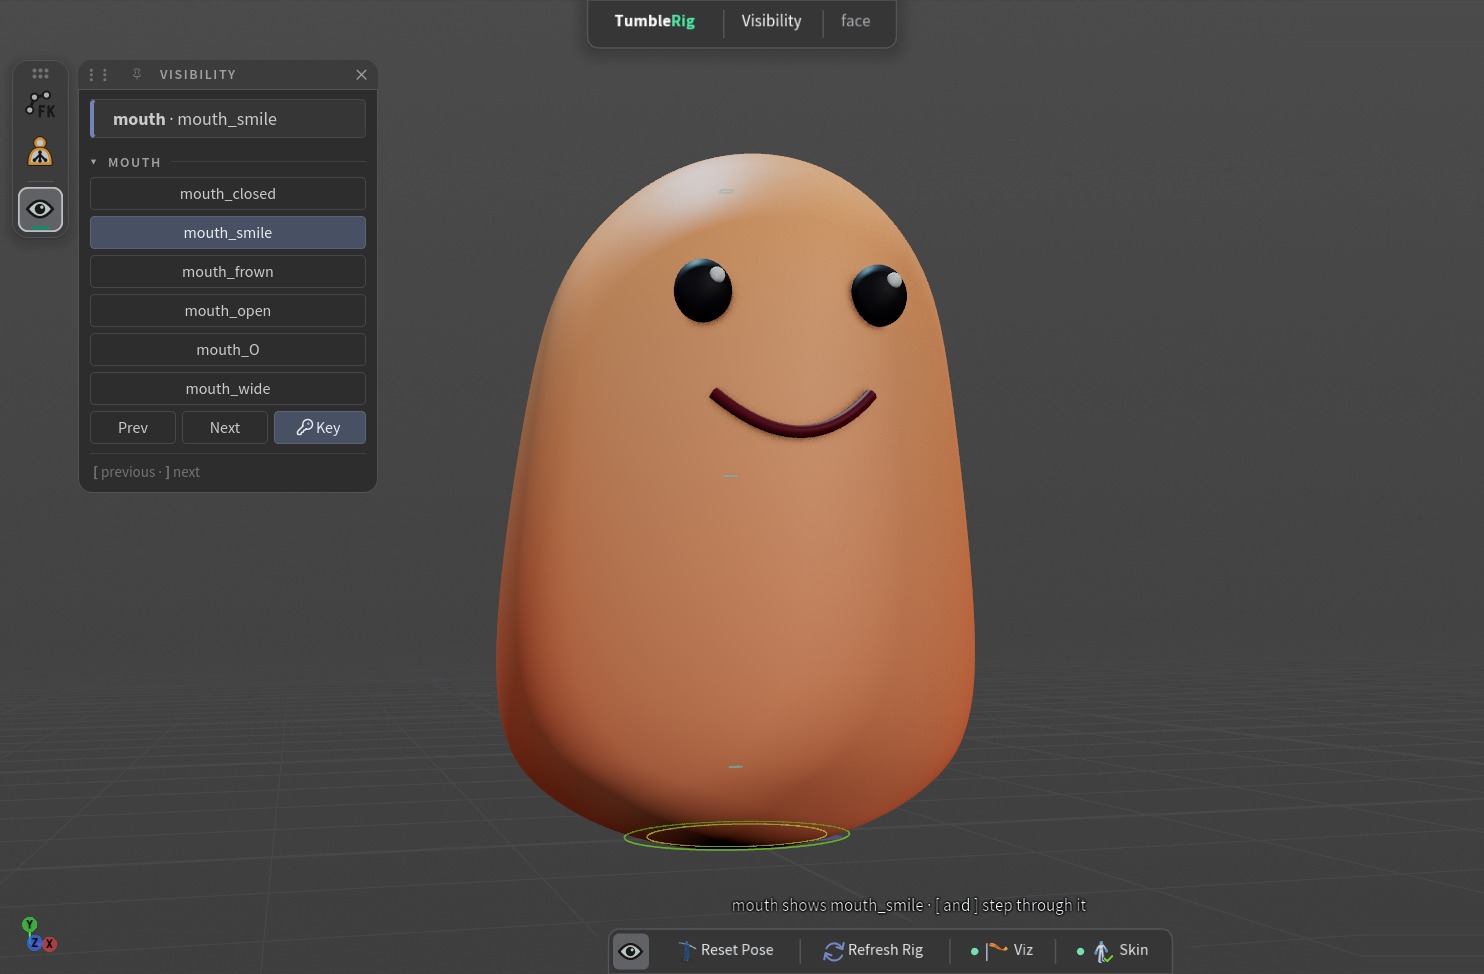Select the FK tool in the left toolbar
The image size is (1484, 974).
pyautogui.click(x=40, y=105)
